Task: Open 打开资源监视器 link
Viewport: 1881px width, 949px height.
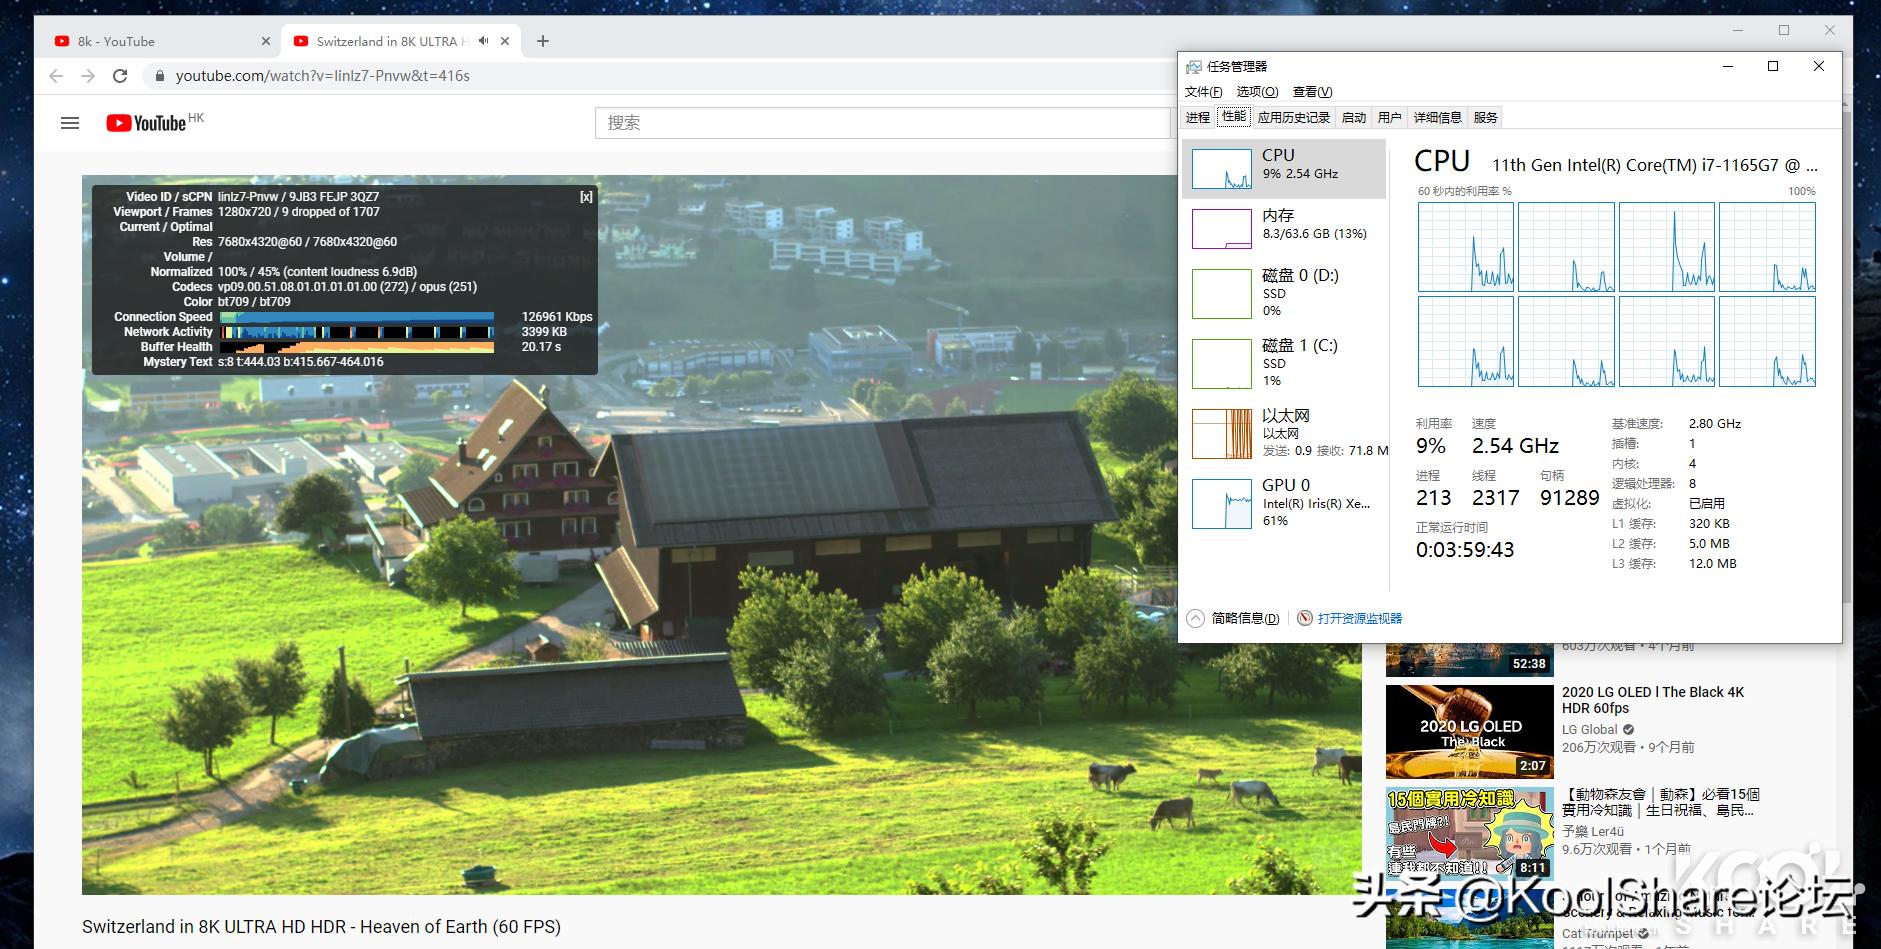Action: point(1360,618)
